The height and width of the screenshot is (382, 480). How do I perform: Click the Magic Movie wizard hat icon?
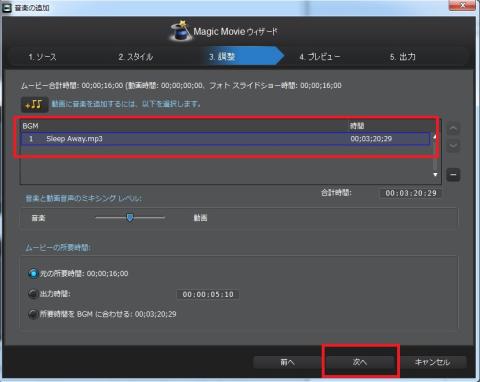pos(180,31)
